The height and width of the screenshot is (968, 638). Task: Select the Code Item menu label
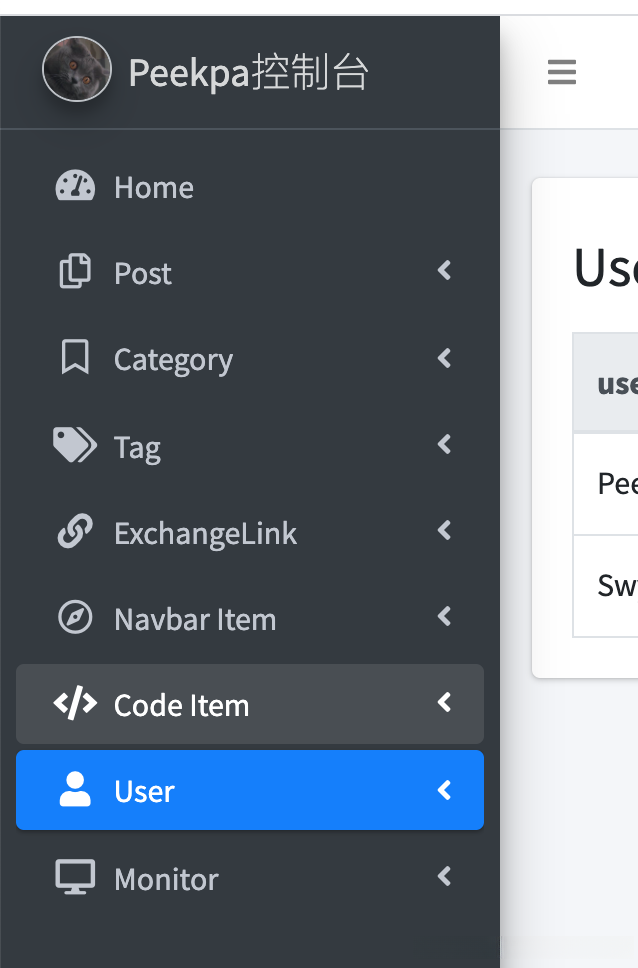[x=181, y=706]
